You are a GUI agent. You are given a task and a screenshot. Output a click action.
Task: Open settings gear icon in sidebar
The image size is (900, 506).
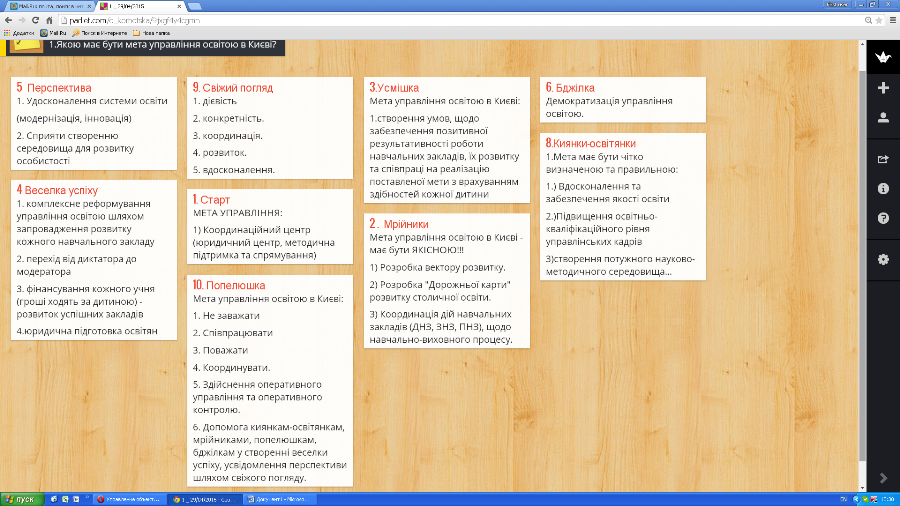pos(882,259)
